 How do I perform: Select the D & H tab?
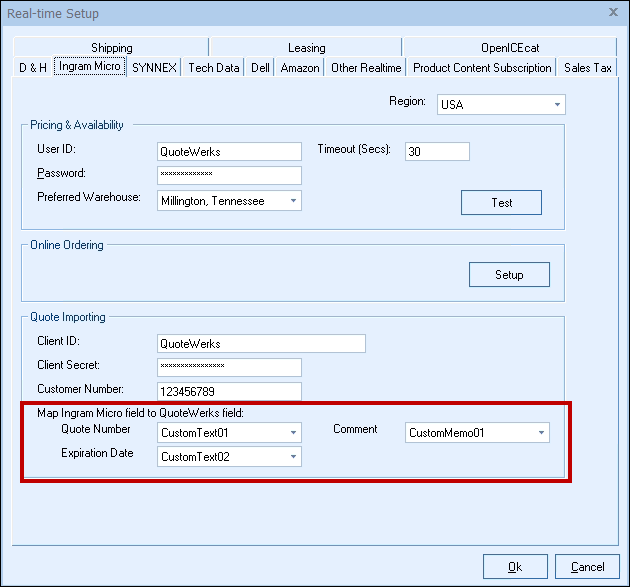pos(33,67)
